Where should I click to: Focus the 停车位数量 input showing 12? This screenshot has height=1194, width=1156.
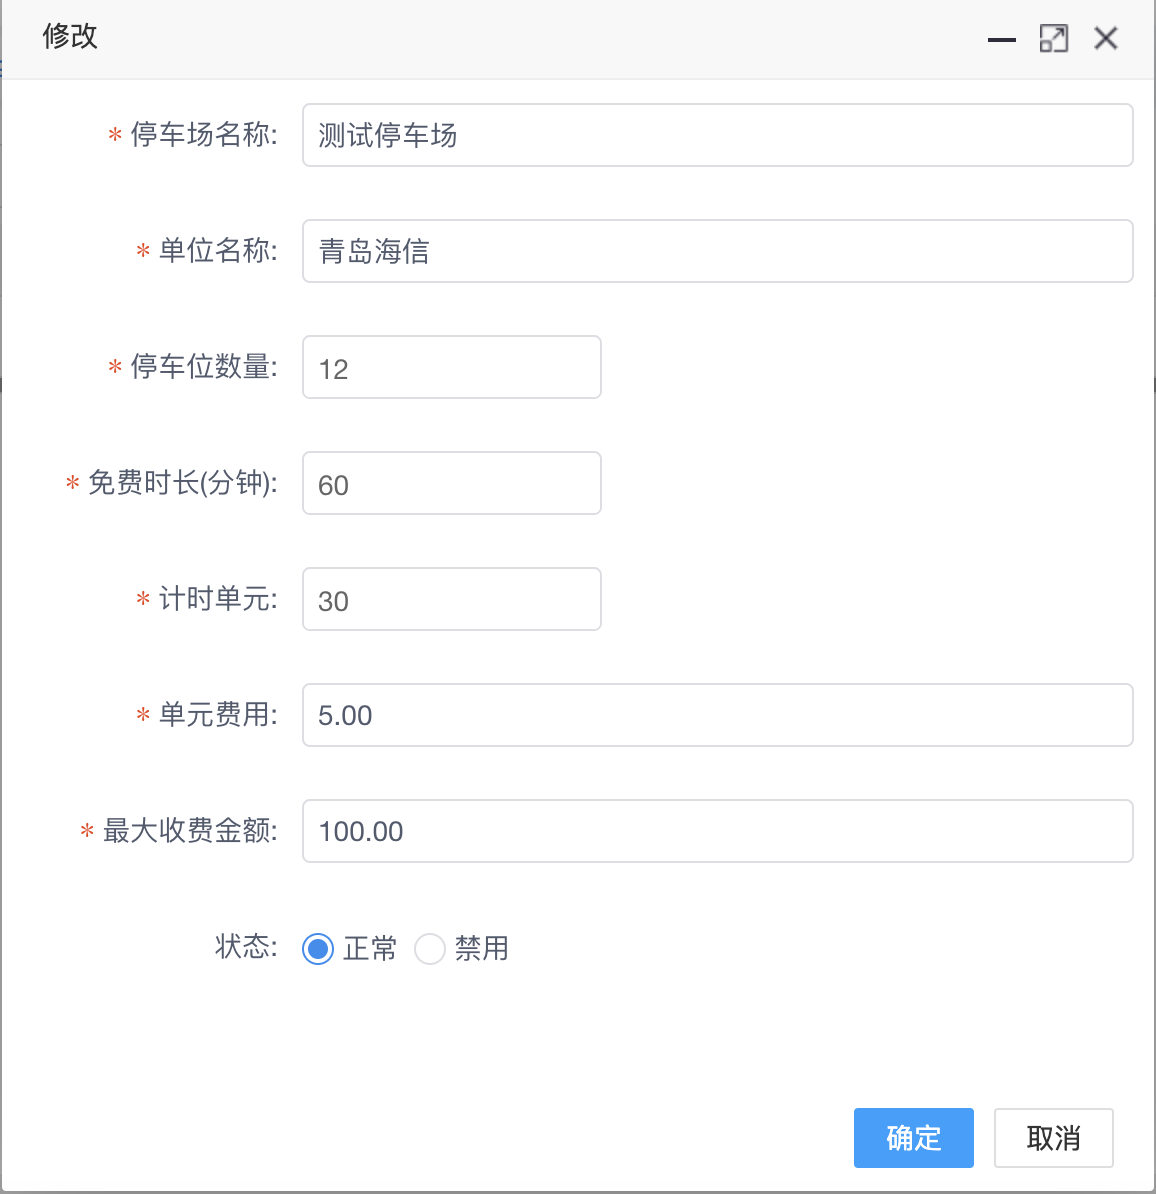coord(452,367)
